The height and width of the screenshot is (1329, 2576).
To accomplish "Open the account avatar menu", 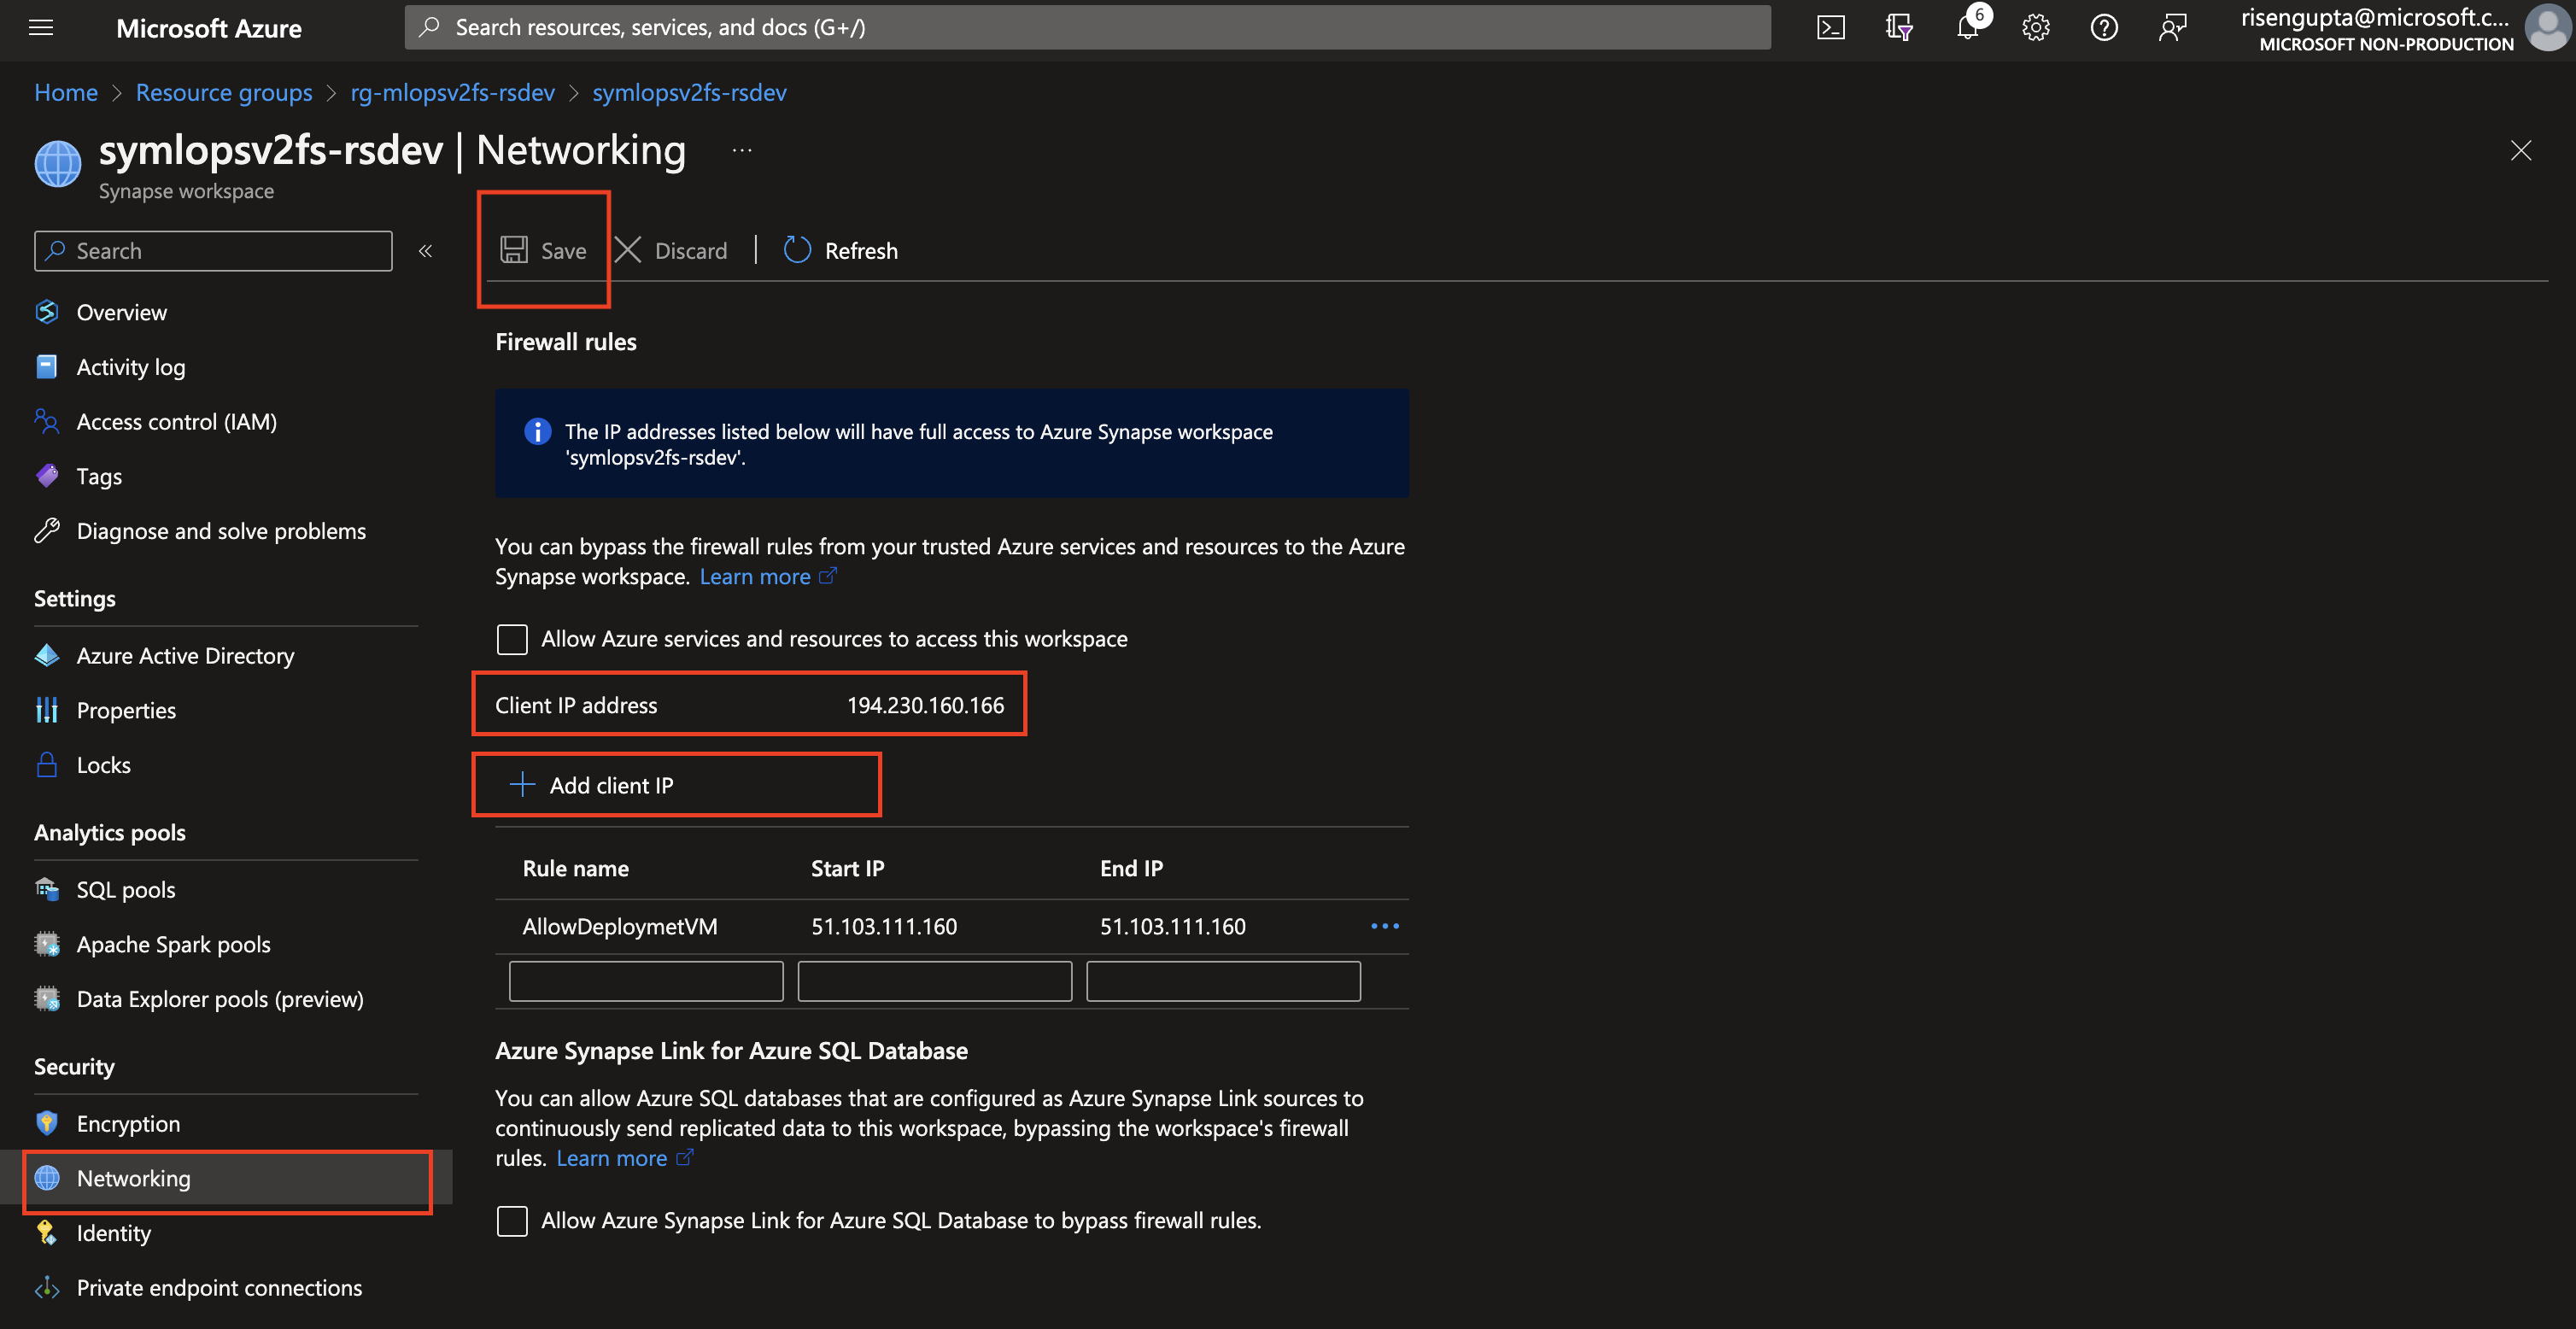I will tap(2546, 27).
